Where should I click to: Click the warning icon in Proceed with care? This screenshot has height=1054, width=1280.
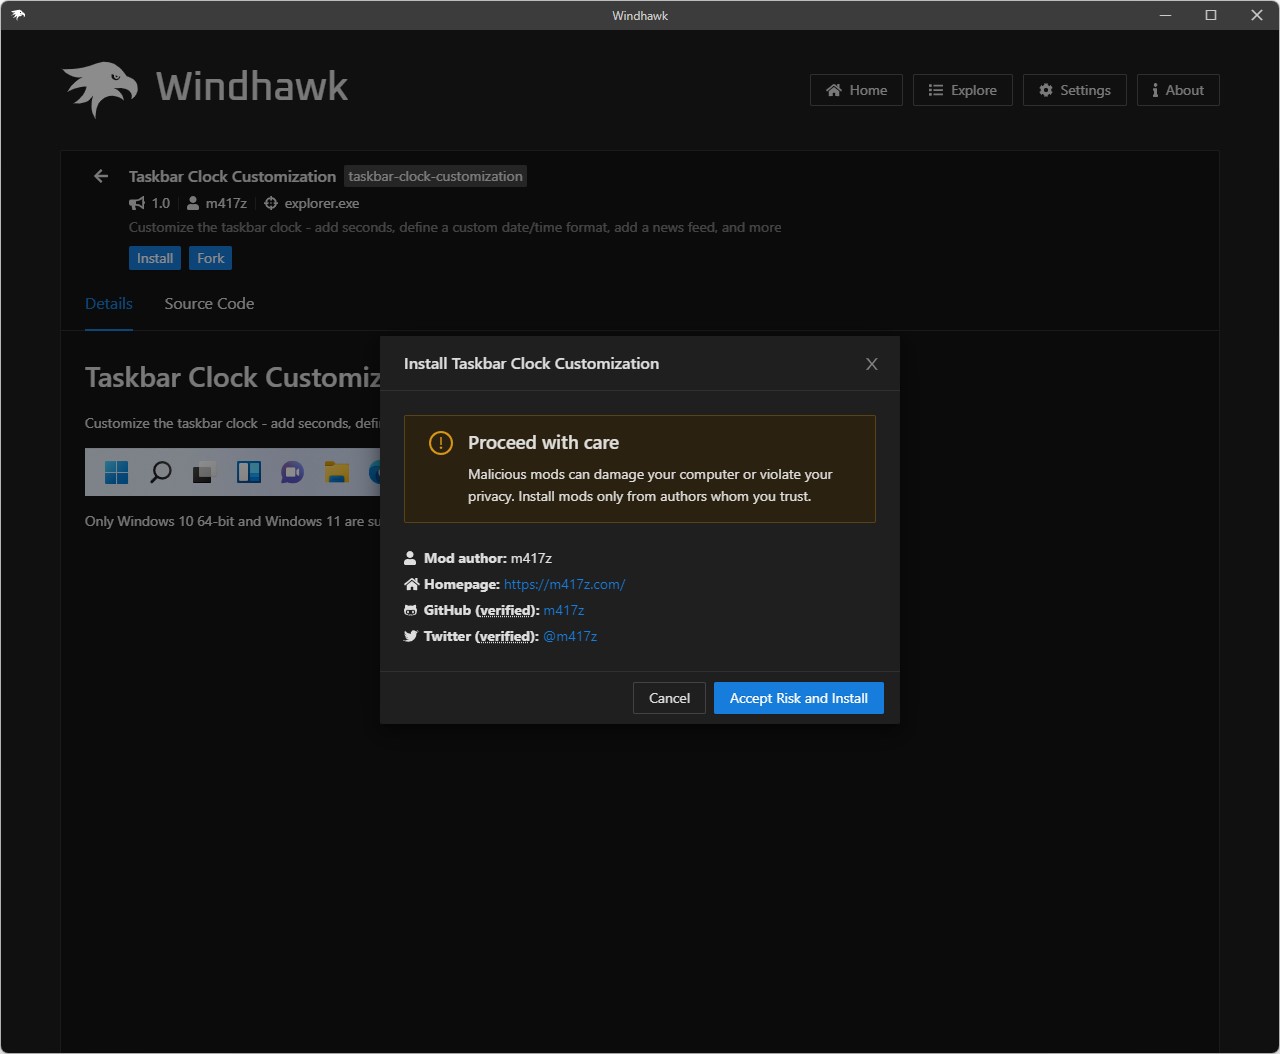440,442
